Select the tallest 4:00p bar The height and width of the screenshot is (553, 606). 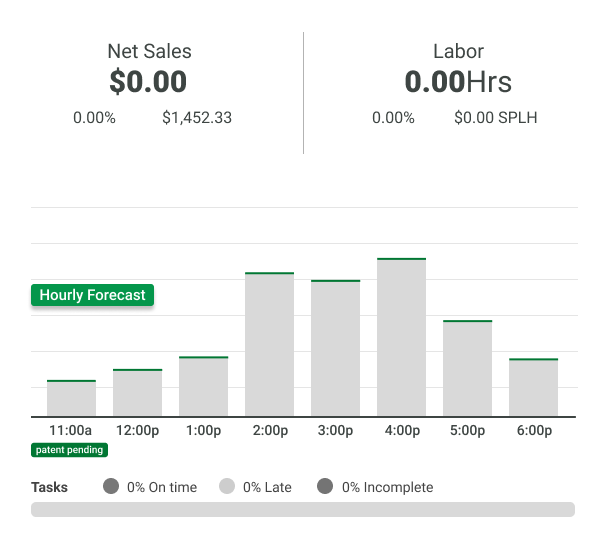(x=401, y=337)
